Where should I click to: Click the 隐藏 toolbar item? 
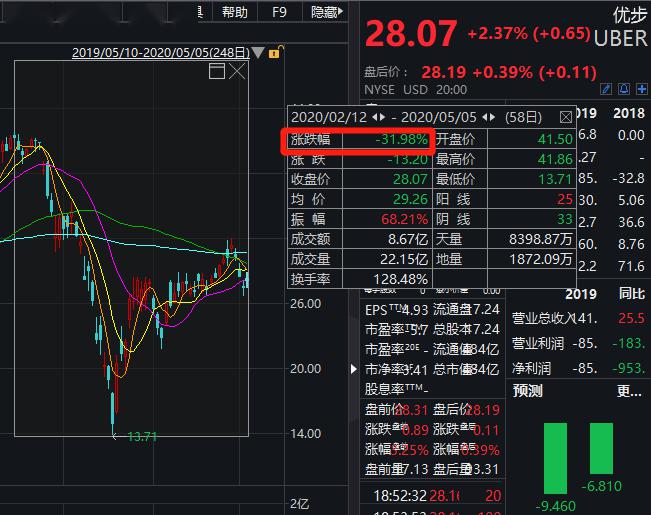click(324, 12)
